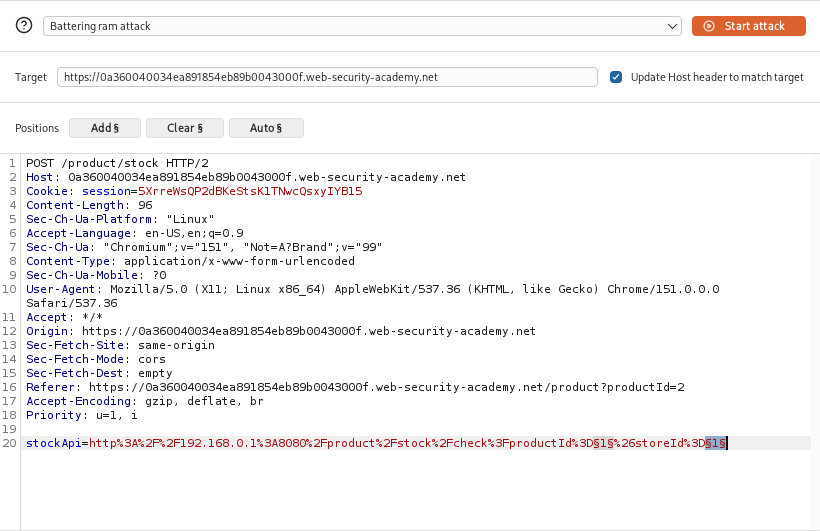Click the Sec-Ch-Ua "Chromium" header line
The height and width of the screenshot is (531, 820).
click(204, 247)
